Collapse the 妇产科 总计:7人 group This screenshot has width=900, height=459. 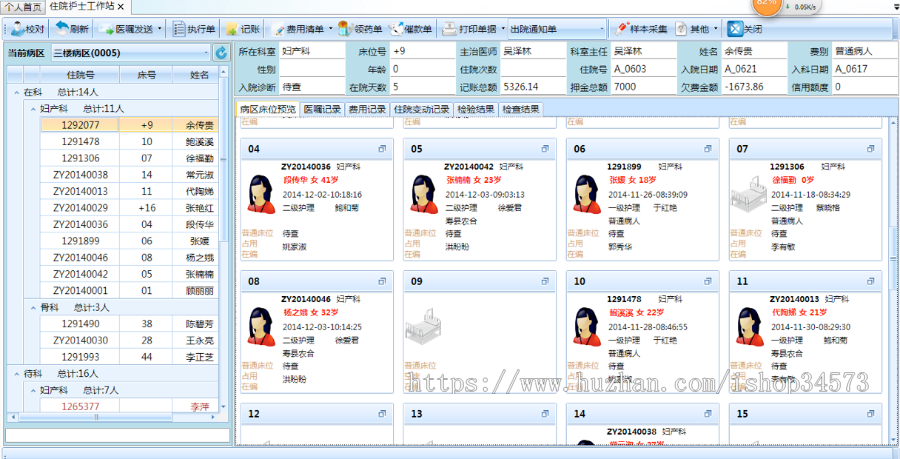[x=33, y=390]
